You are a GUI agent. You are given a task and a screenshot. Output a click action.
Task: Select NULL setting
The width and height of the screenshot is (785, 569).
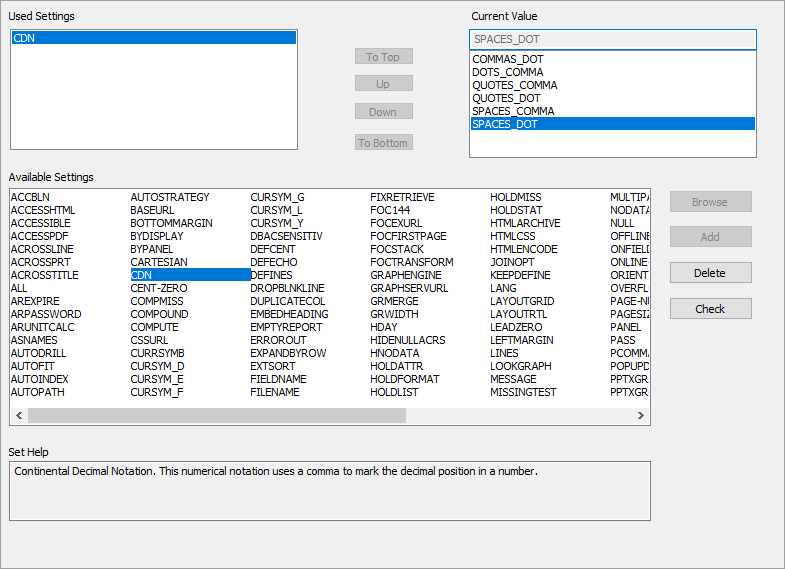point(622,223)
